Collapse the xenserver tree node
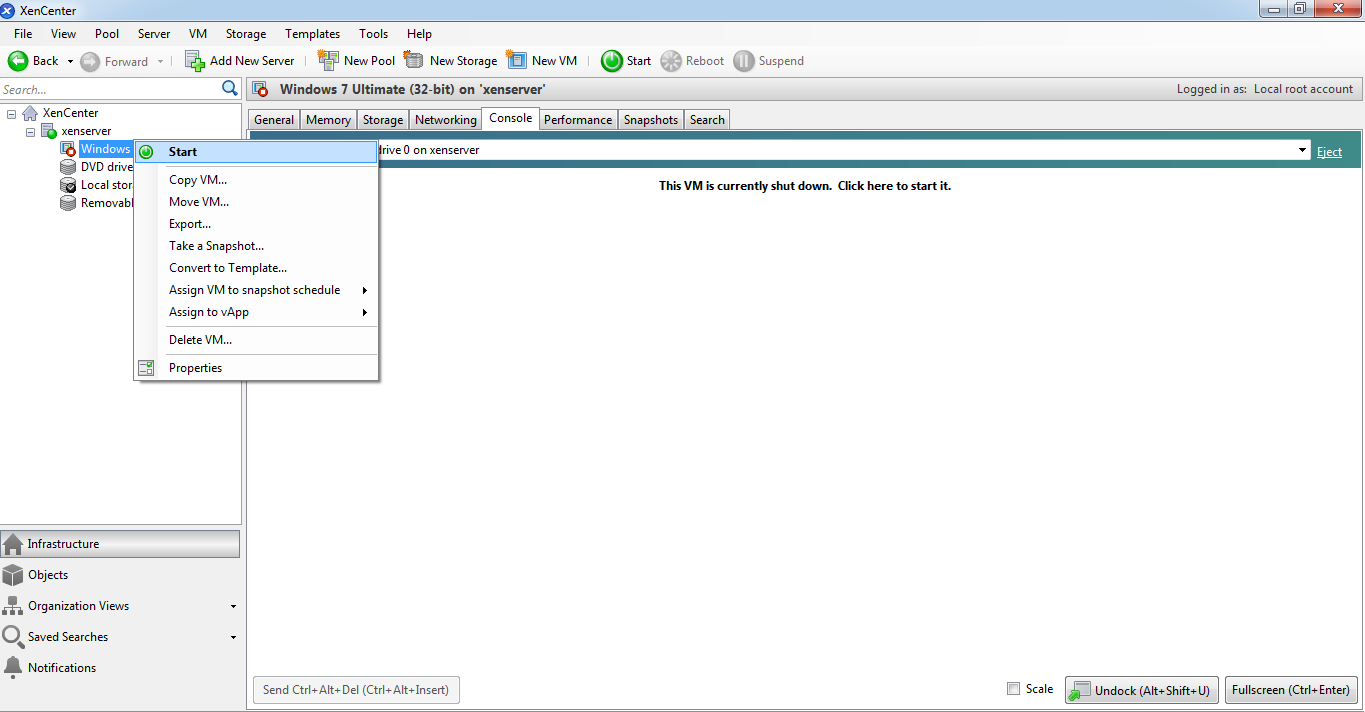 coord(30,132)
